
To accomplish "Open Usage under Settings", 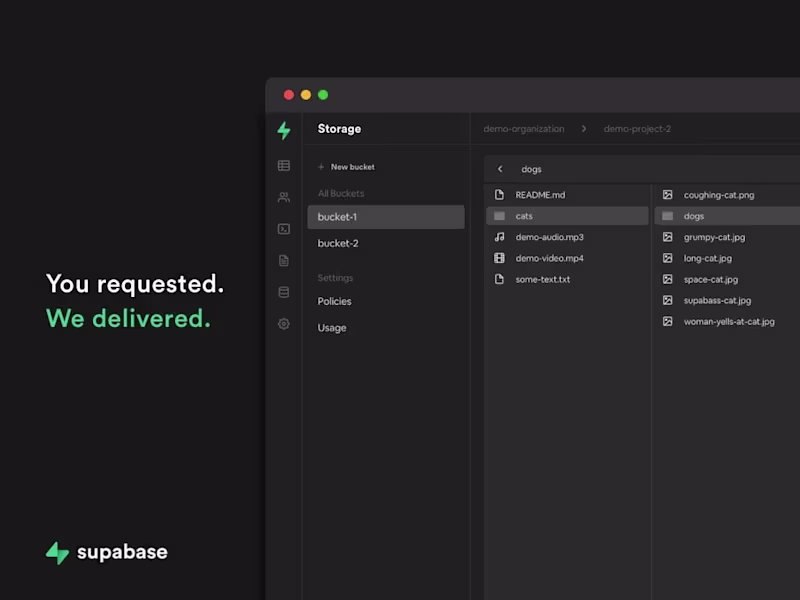I will coord(332,328).
